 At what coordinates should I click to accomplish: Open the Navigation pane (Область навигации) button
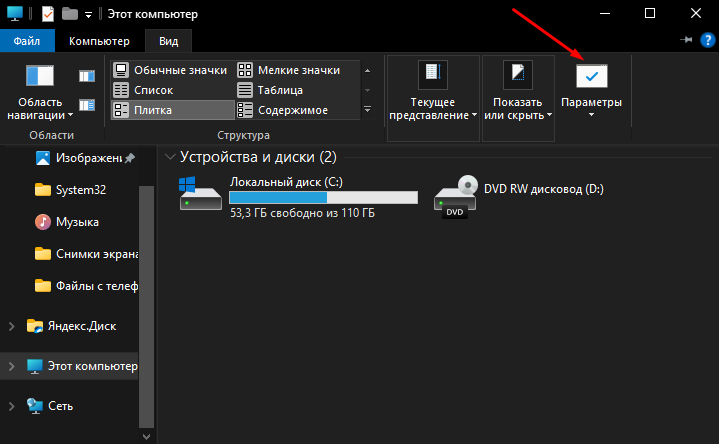tap(40, 92)
